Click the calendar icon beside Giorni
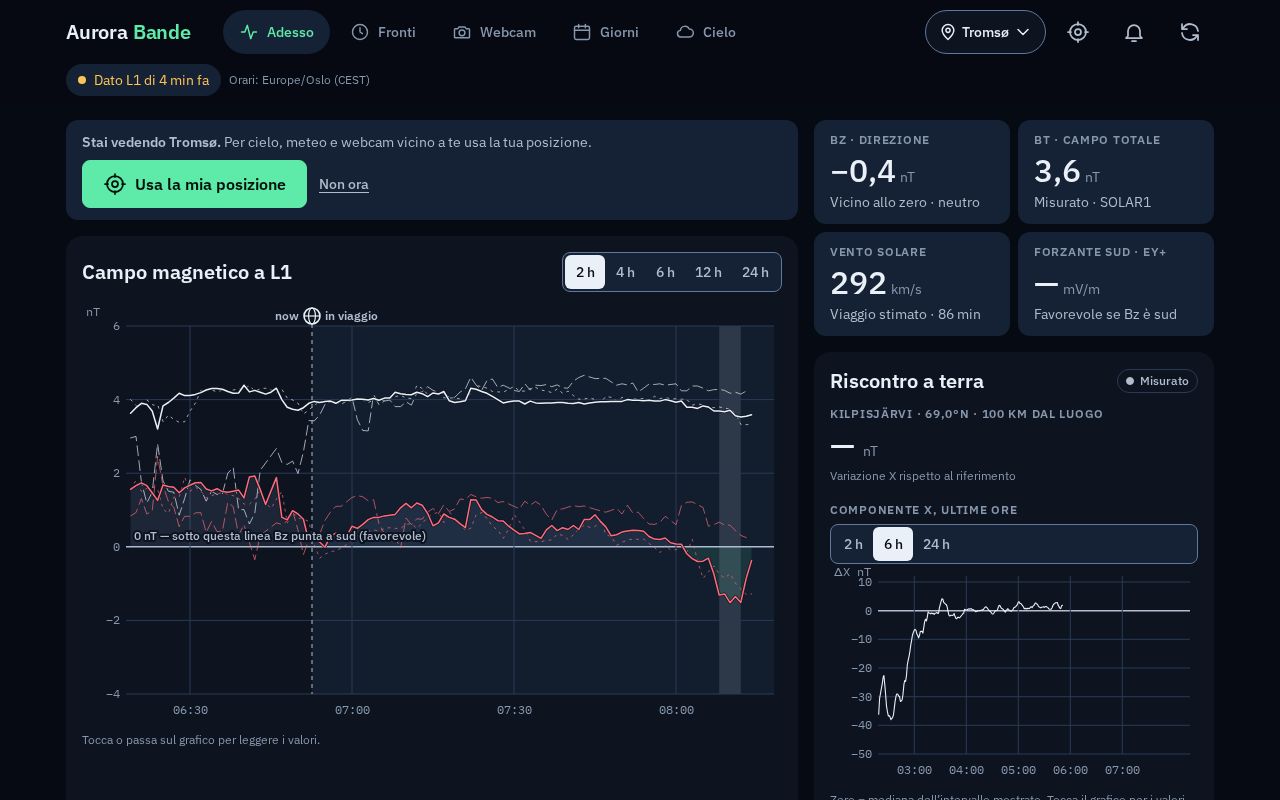 pos(582,32)
